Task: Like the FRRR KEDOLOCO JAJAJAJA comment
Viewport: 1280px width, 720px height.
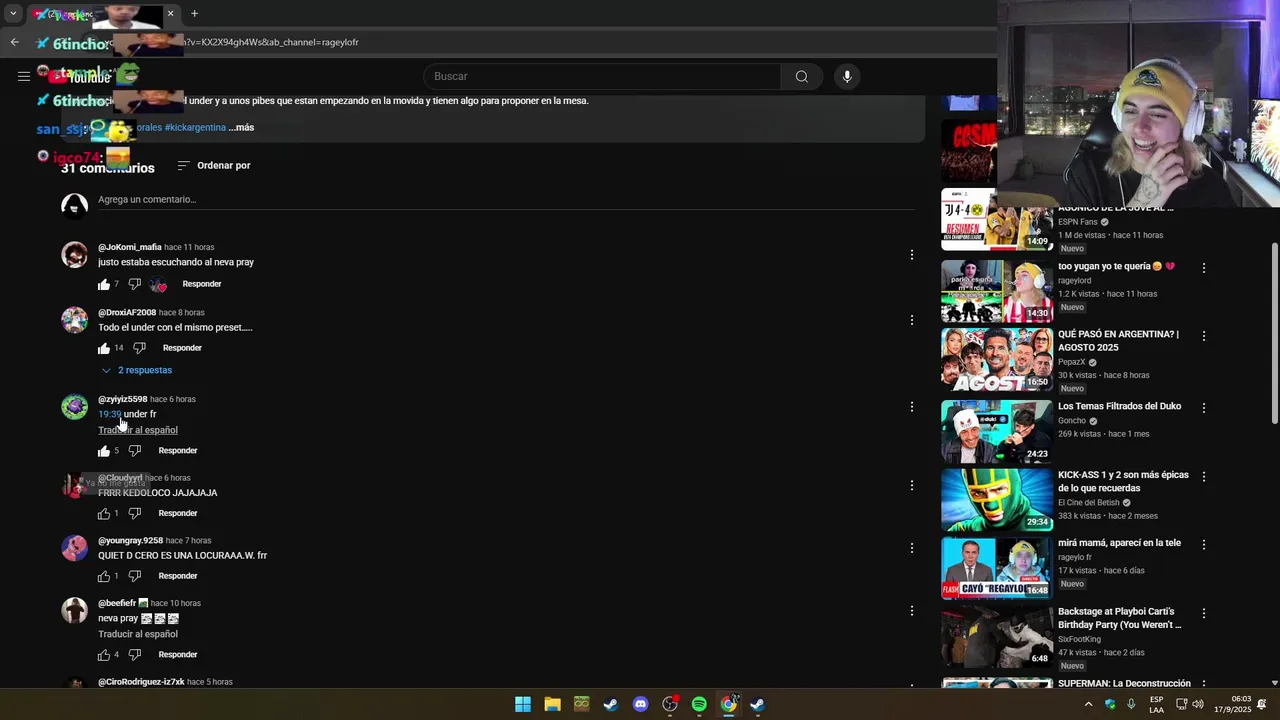Action: [104, 514]
